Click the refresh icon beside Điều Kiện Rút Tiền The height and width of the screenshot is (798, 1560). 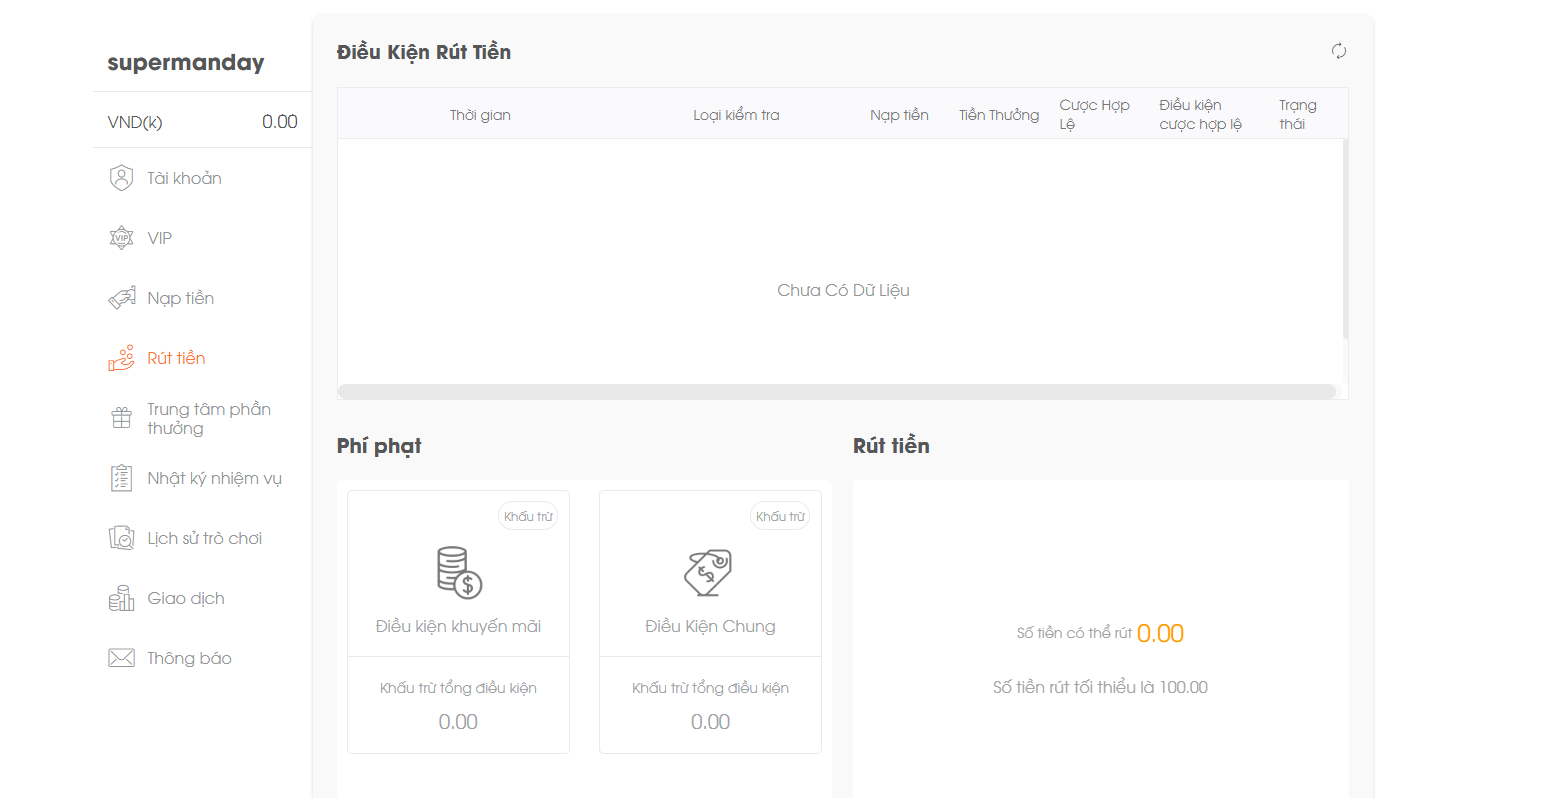tap(1339, 51)
